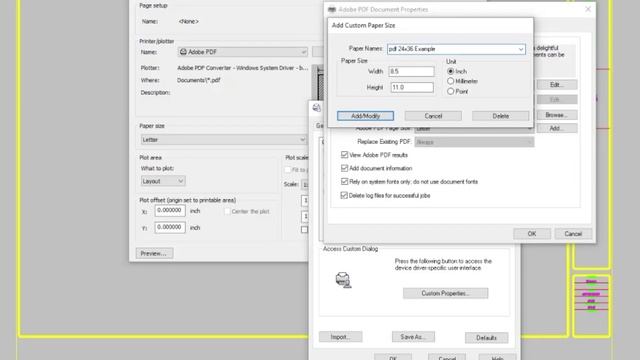Toggle Rely on system fonts only checkbox

tap(344, 182)
